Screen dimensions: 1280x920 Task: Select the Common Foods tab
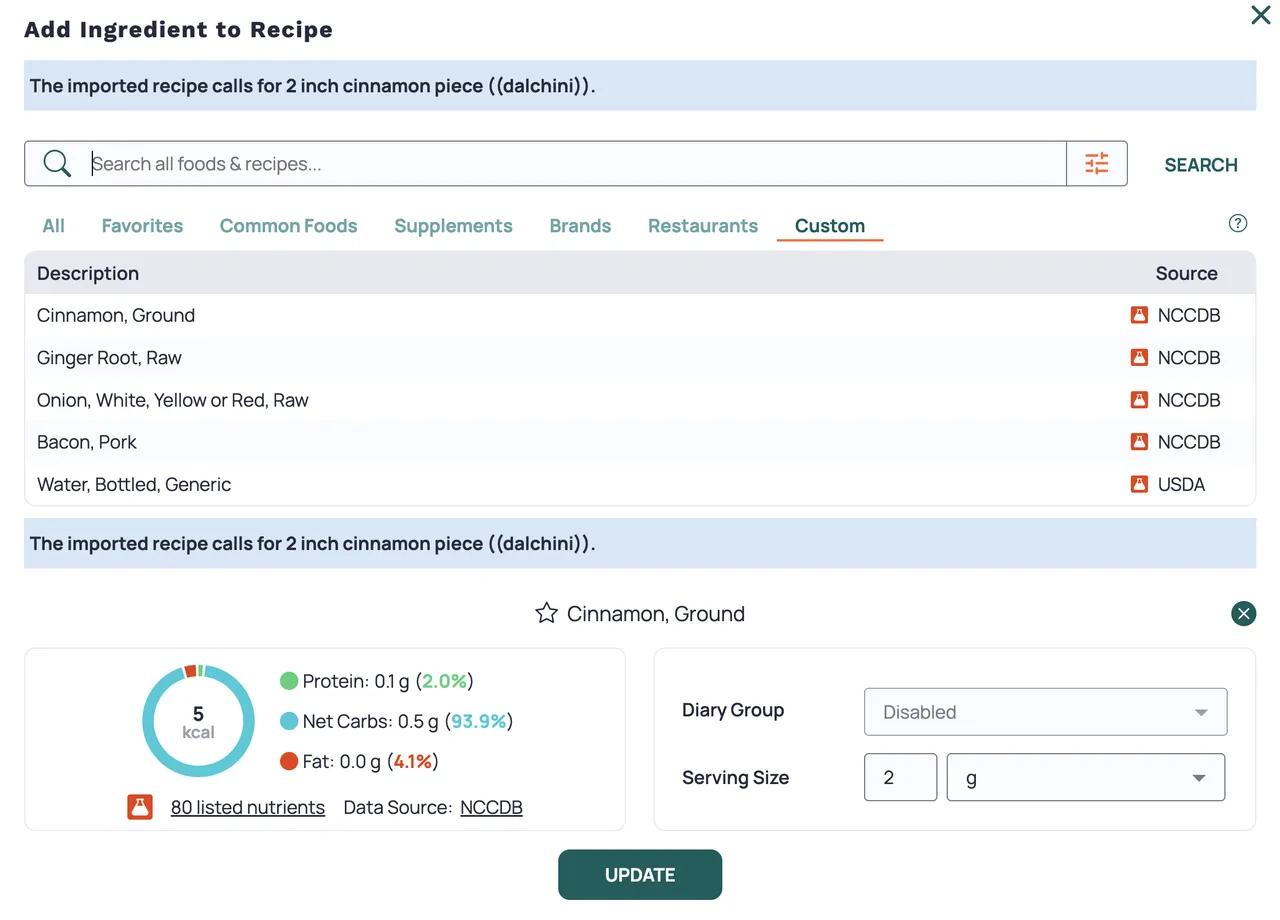[288, 226]
